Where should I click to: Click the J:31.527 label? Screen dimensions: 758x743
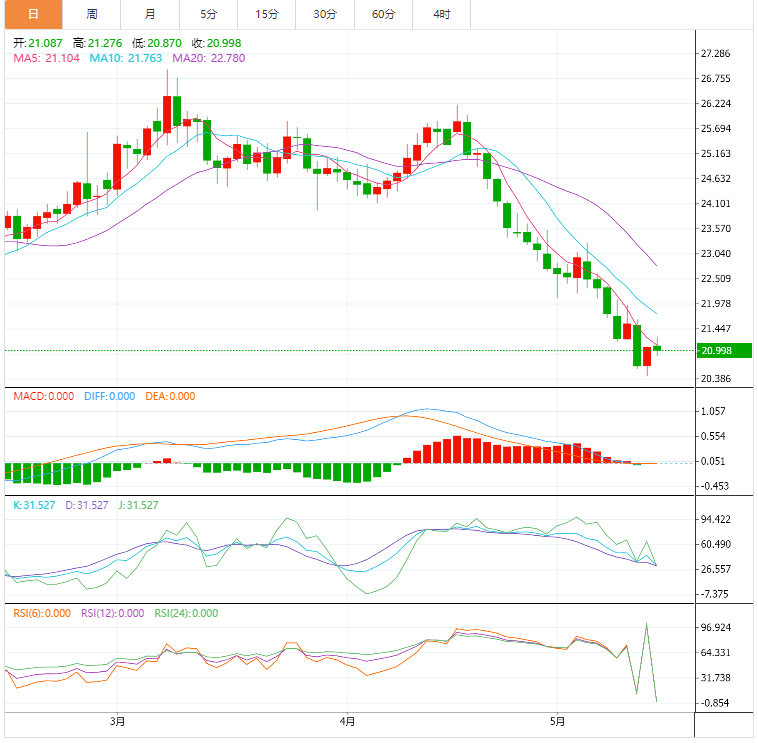click(138, 505)
